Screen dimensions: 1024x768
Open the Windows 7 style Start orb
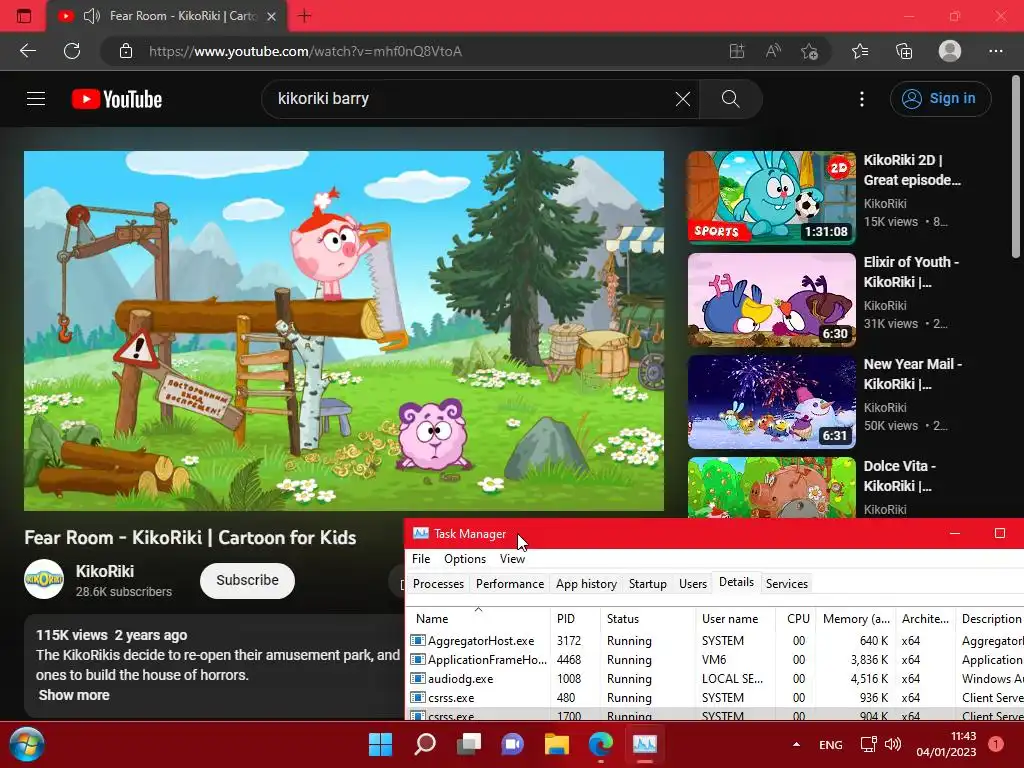(27, 744)
